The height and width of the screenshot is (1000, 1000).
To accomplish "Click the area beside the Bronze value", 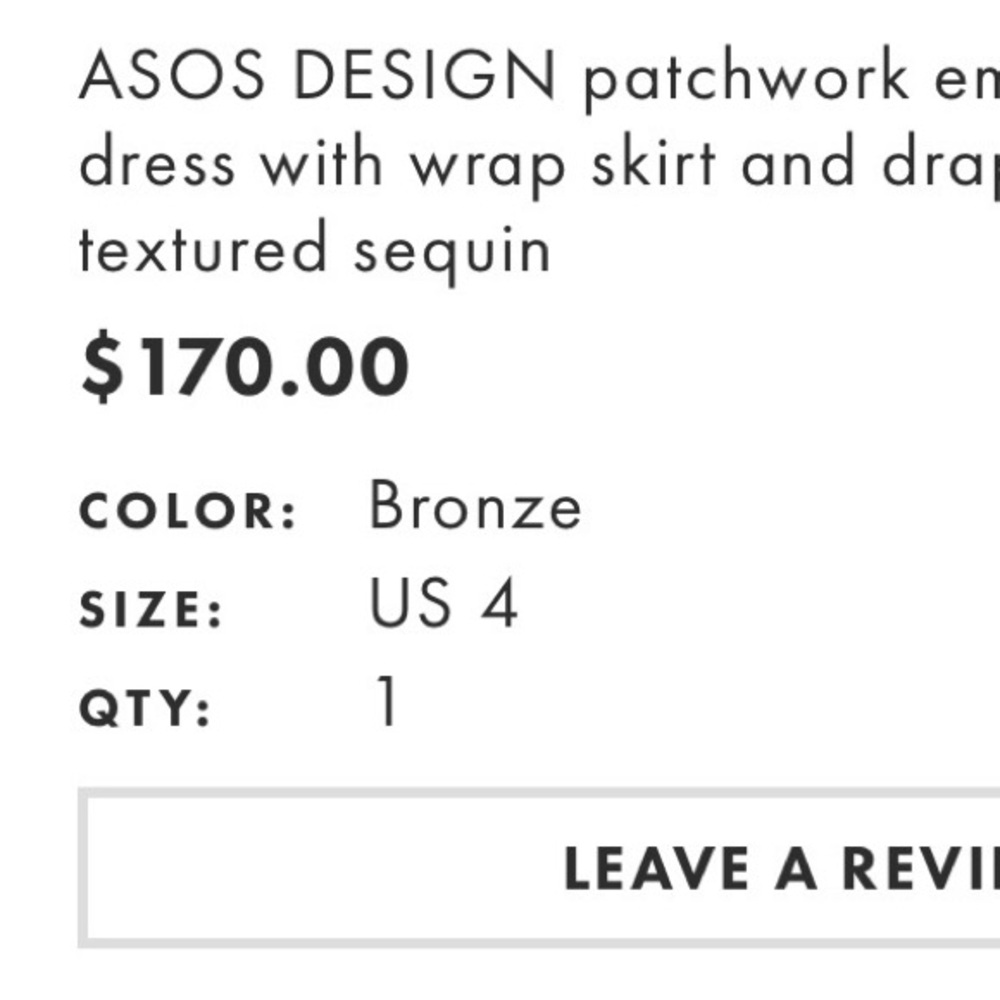I will [x=700, y=507].
